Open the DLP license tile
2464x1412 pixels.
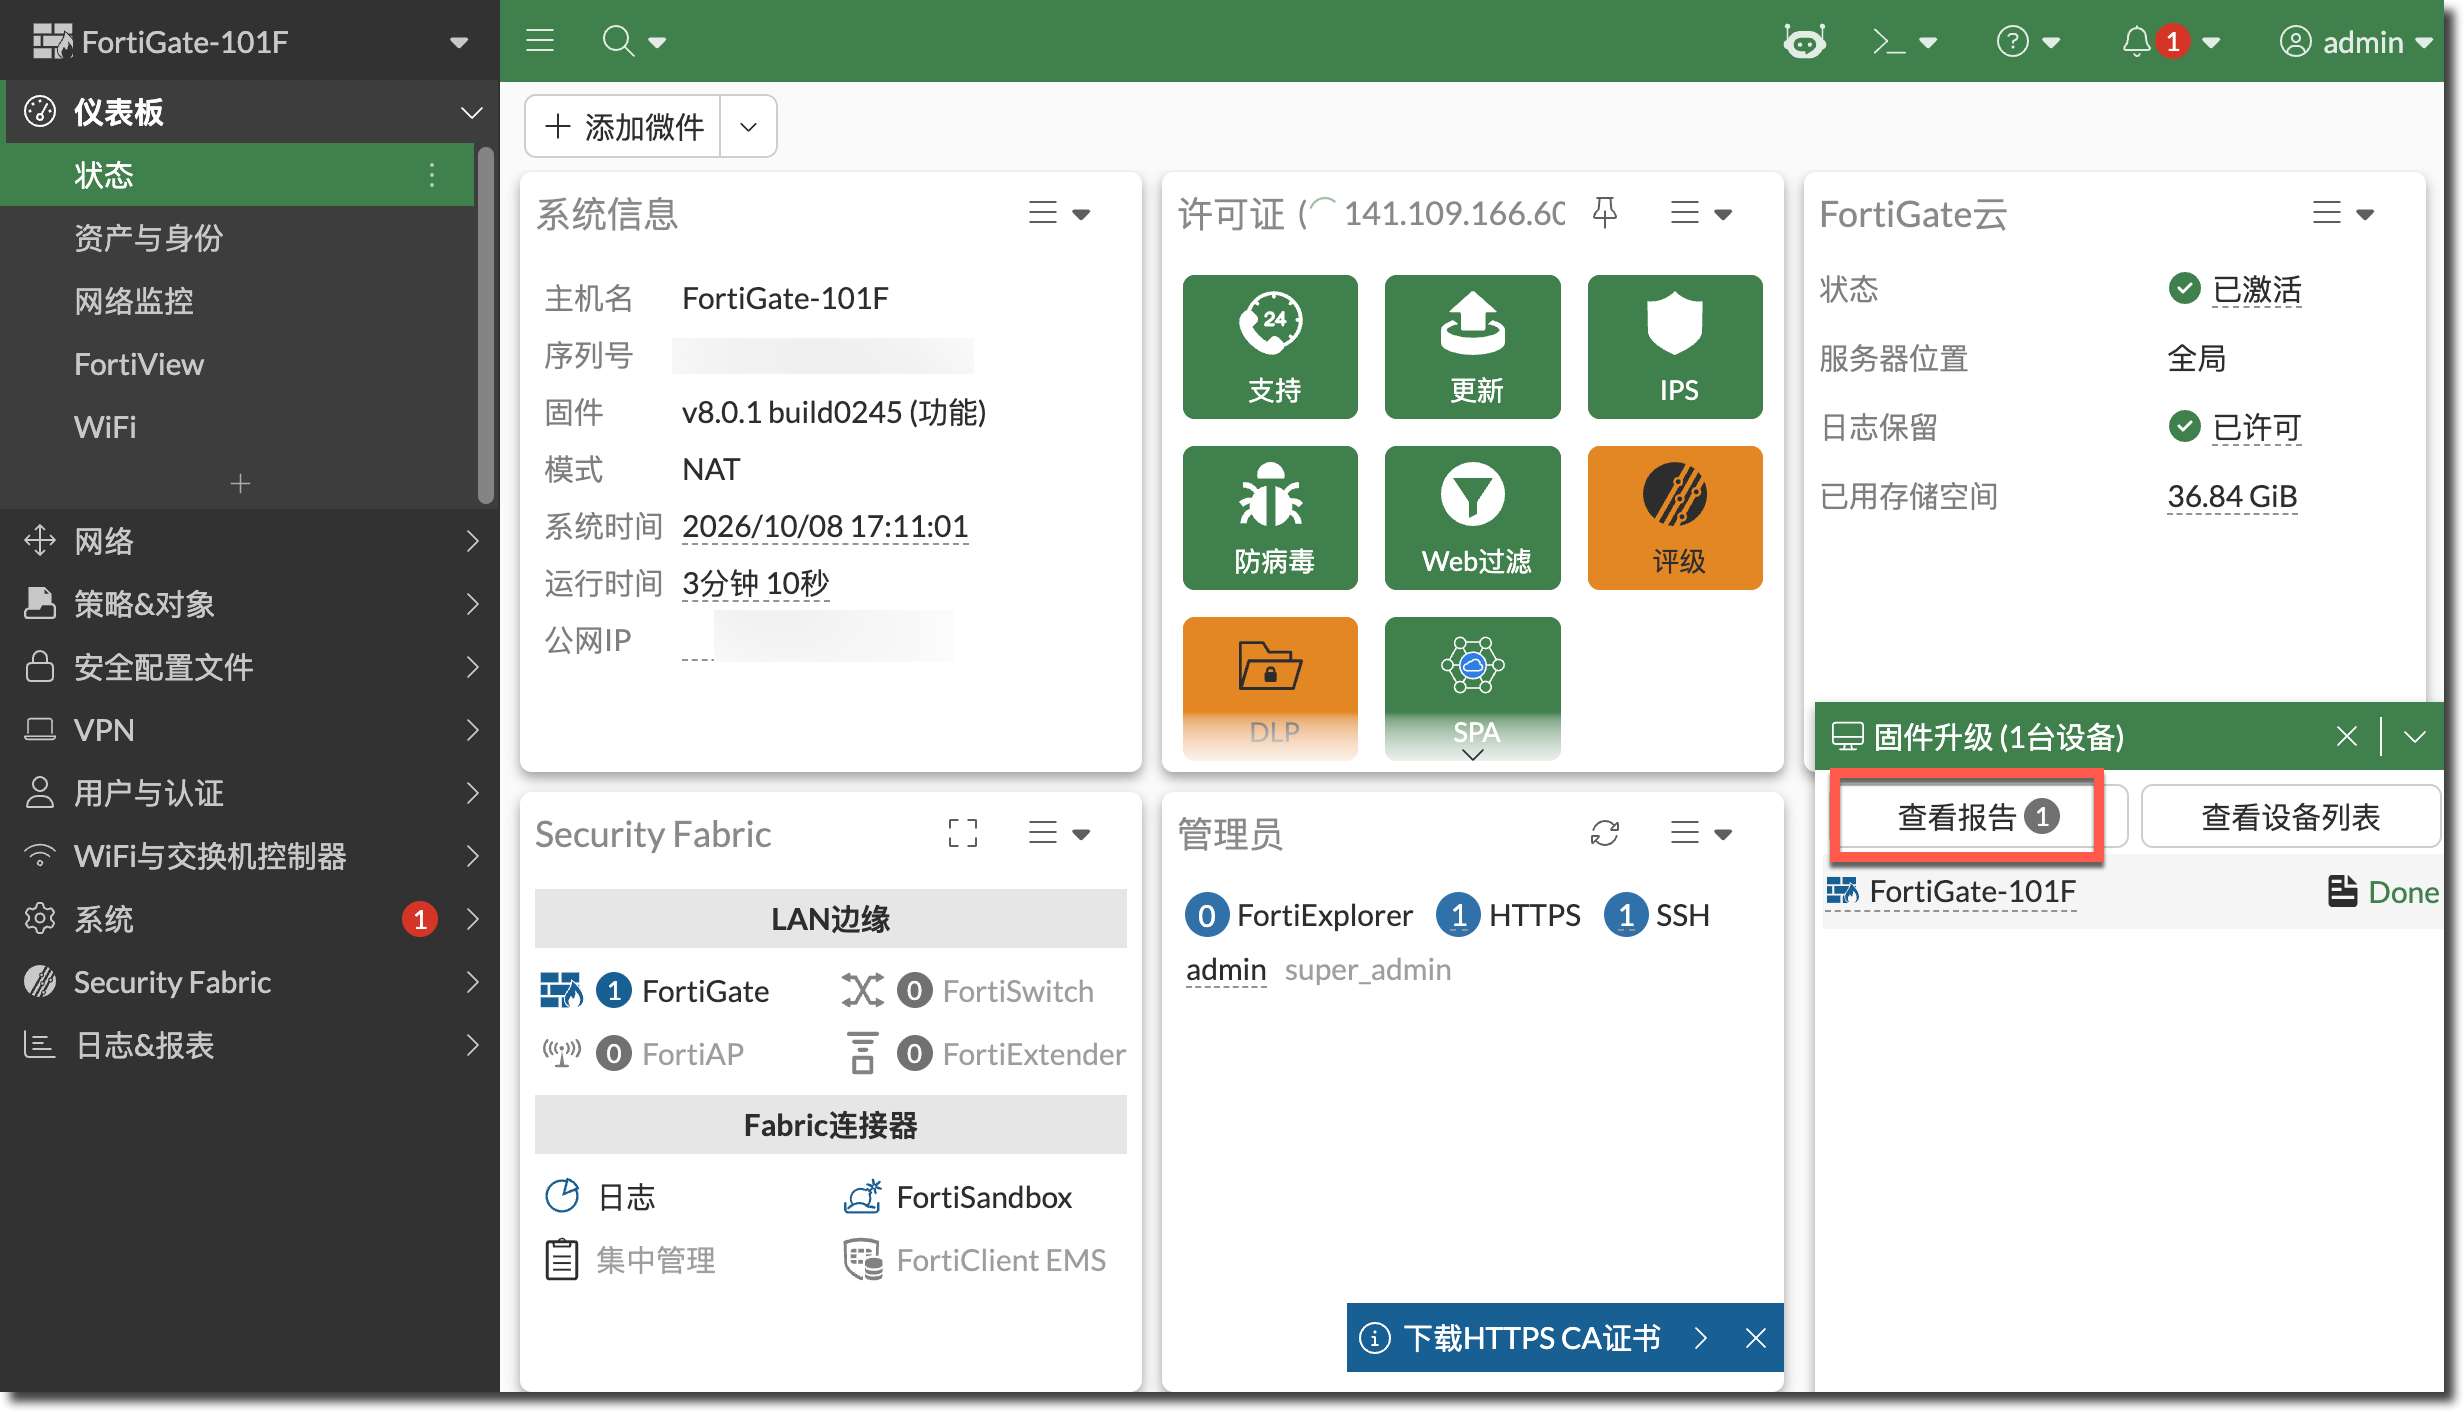click(x=1270, y=688)
